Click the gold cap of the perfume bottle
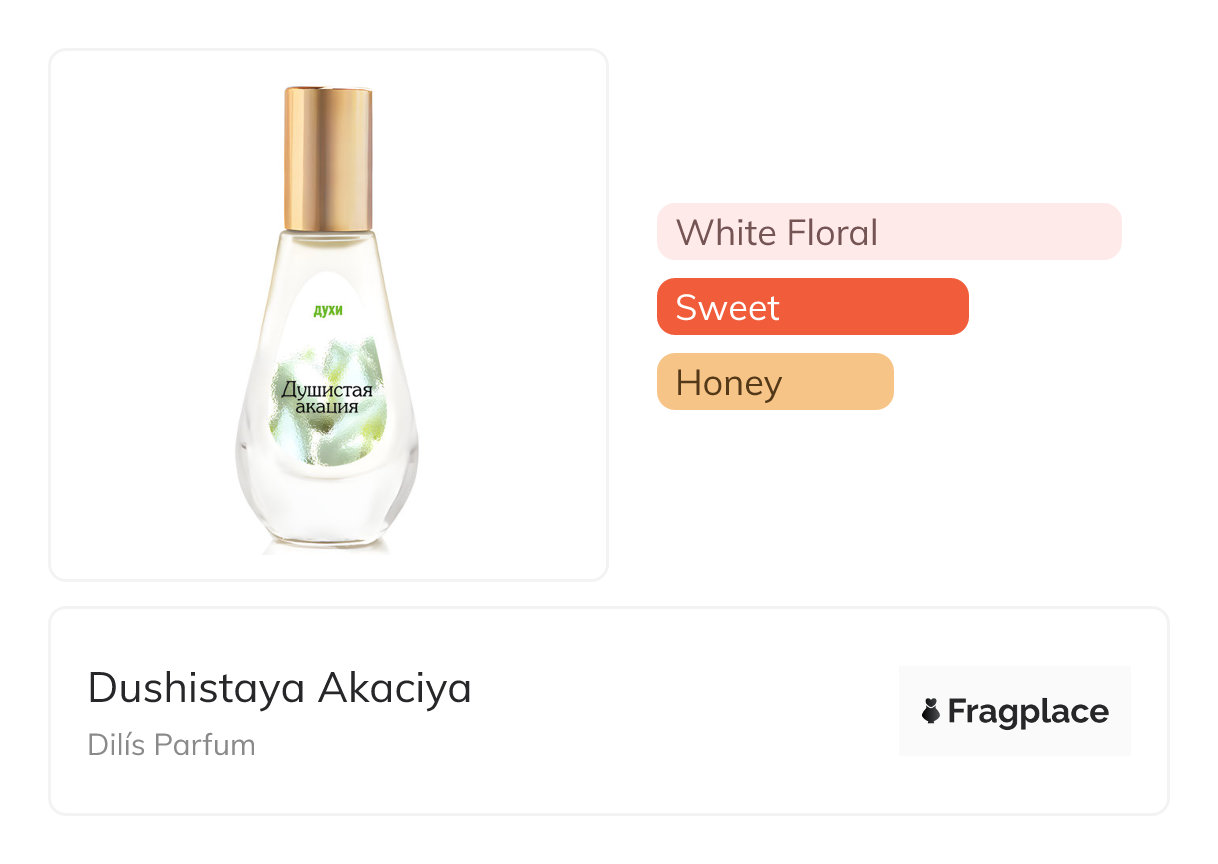The height and width of the screenshot is (864, 1218). [328, 158]
